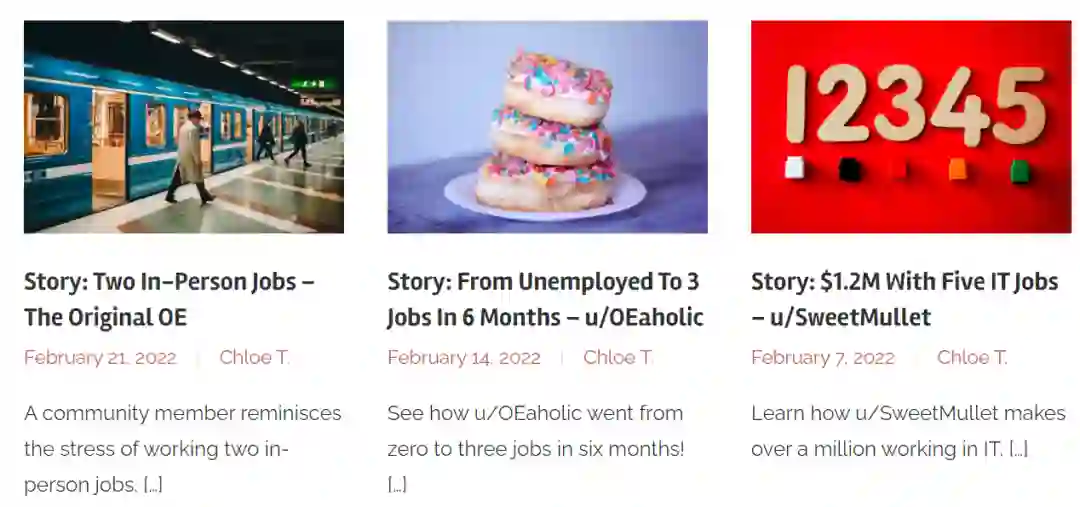Open 'Story: Two In-Person Jobs' title link
Screen dimensions: 1080x507
169,299
